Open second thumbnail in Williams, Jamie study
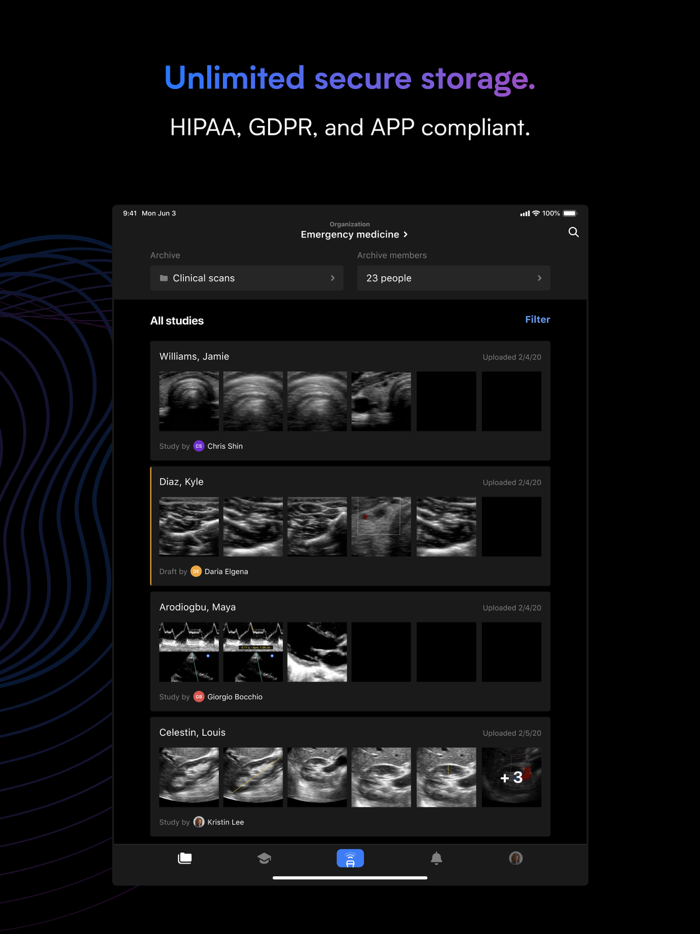 pos(253,401)
